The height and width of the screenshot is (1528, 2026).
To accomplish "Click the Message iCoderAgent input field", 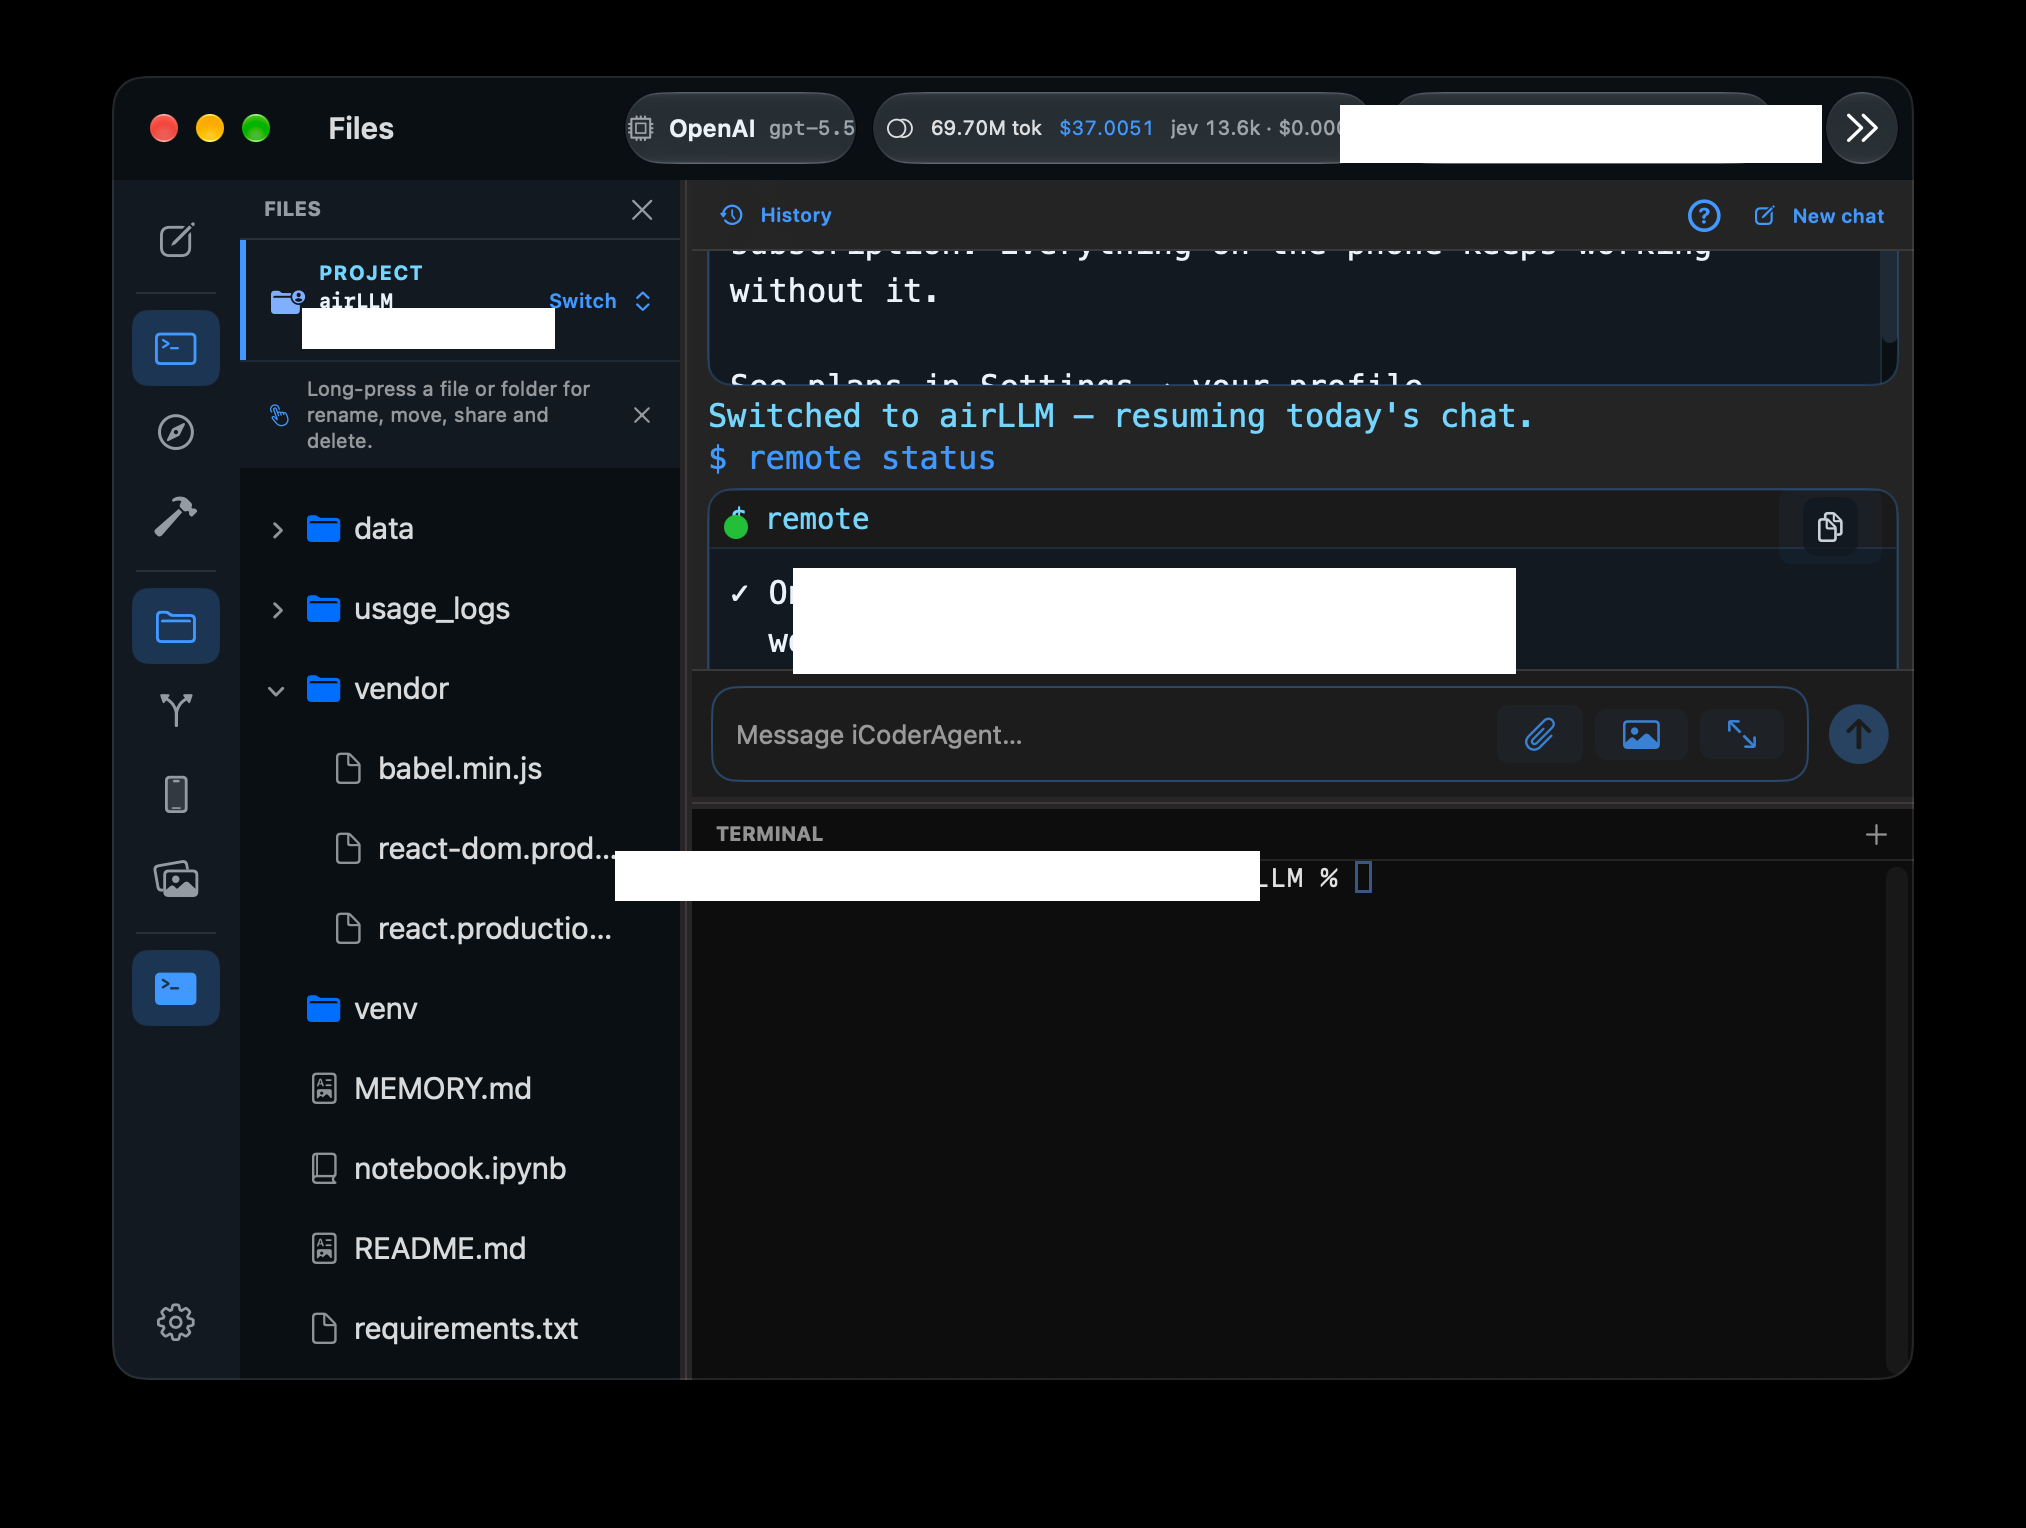I will [1110, 735].
